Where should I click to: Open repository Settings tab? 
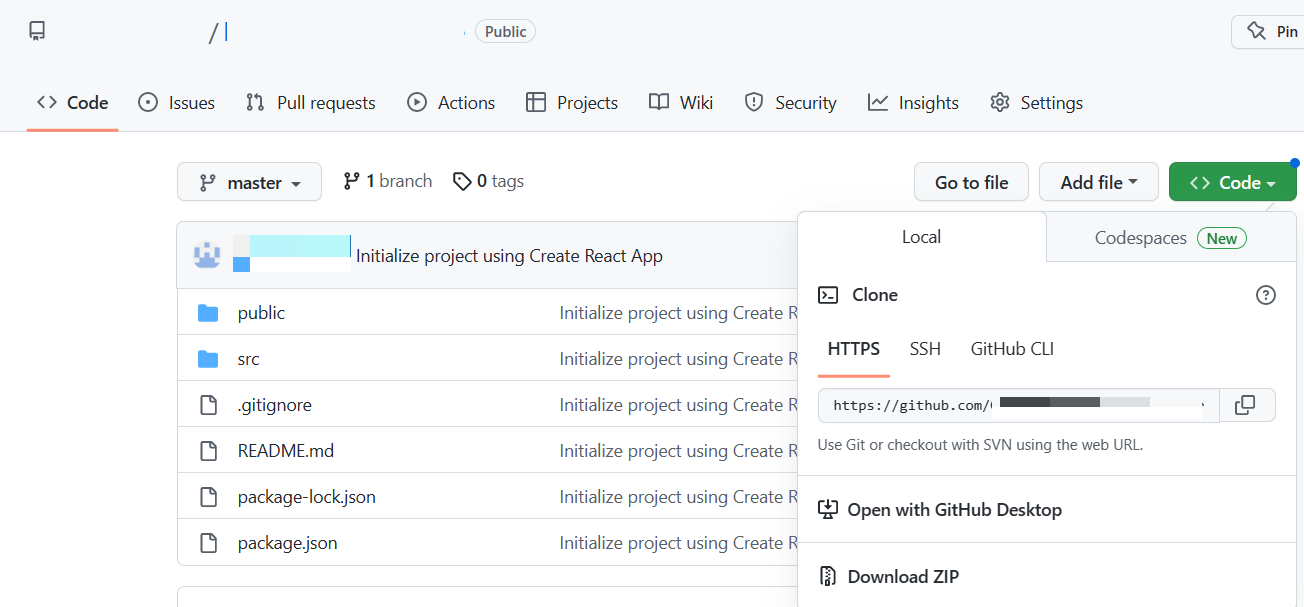tap(1037, 102)
